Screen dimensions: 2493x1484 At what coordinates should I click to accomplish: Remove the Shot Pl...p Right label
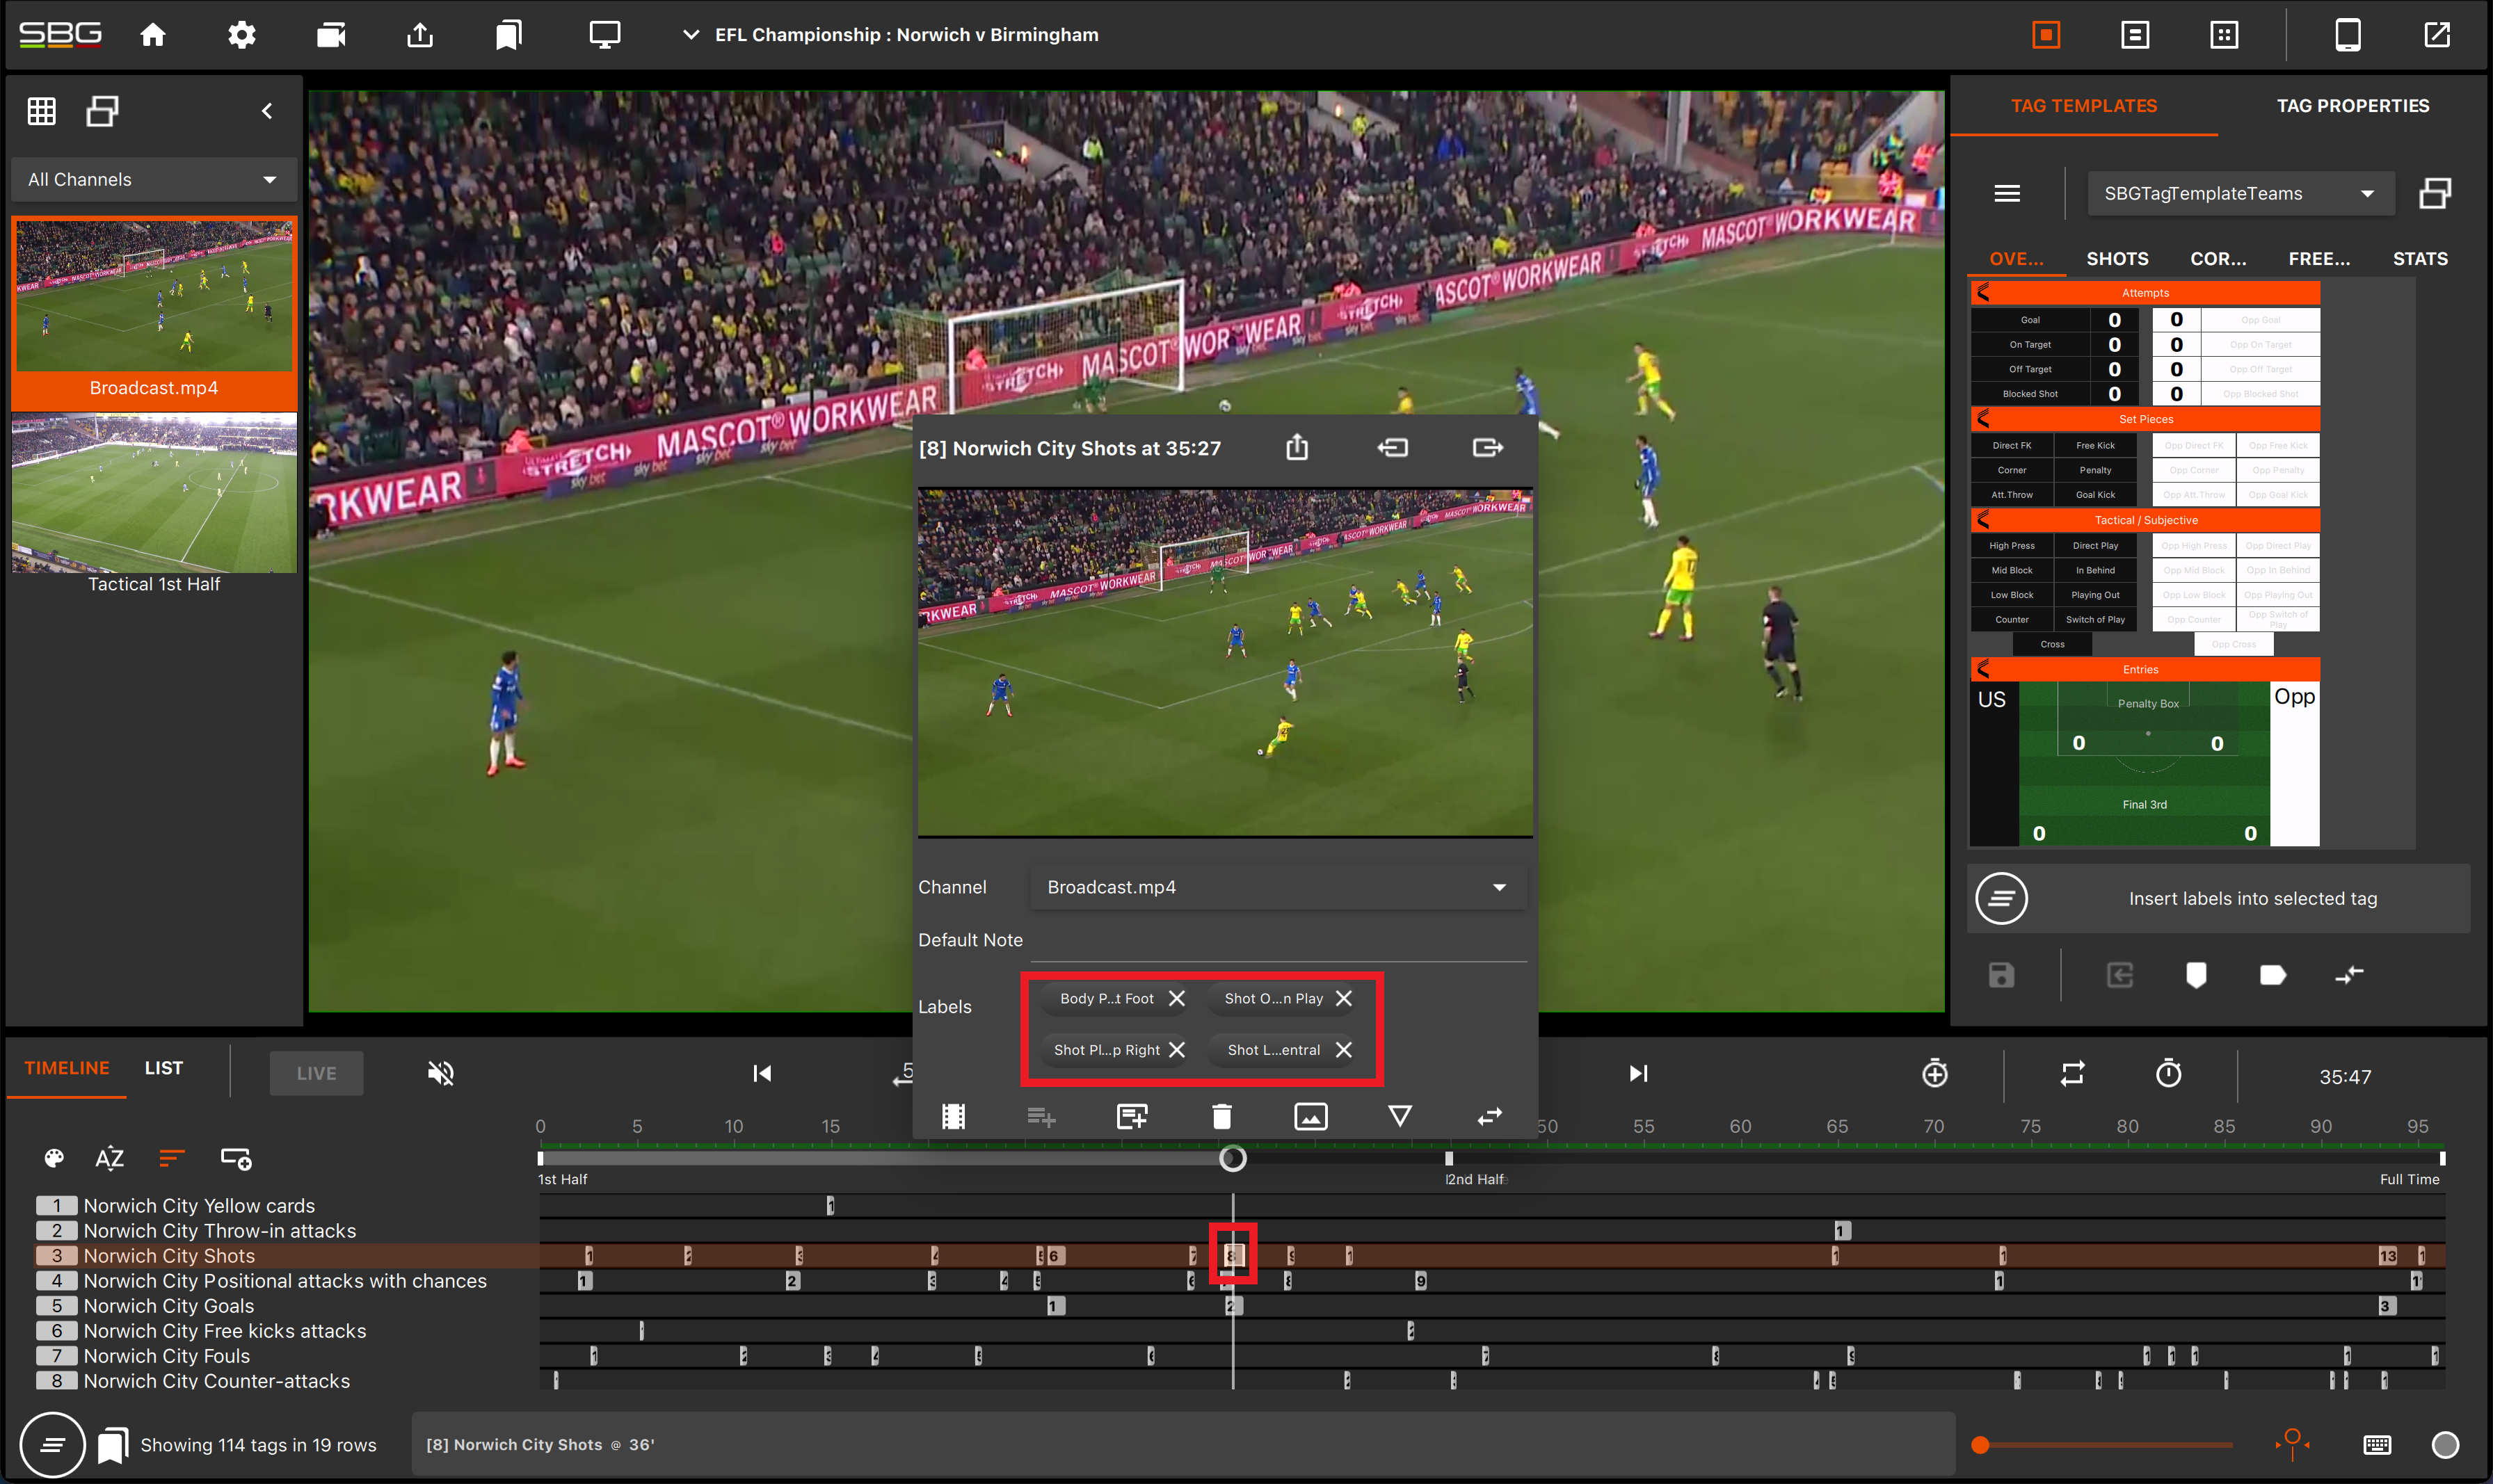[x=1176, y=1050]
